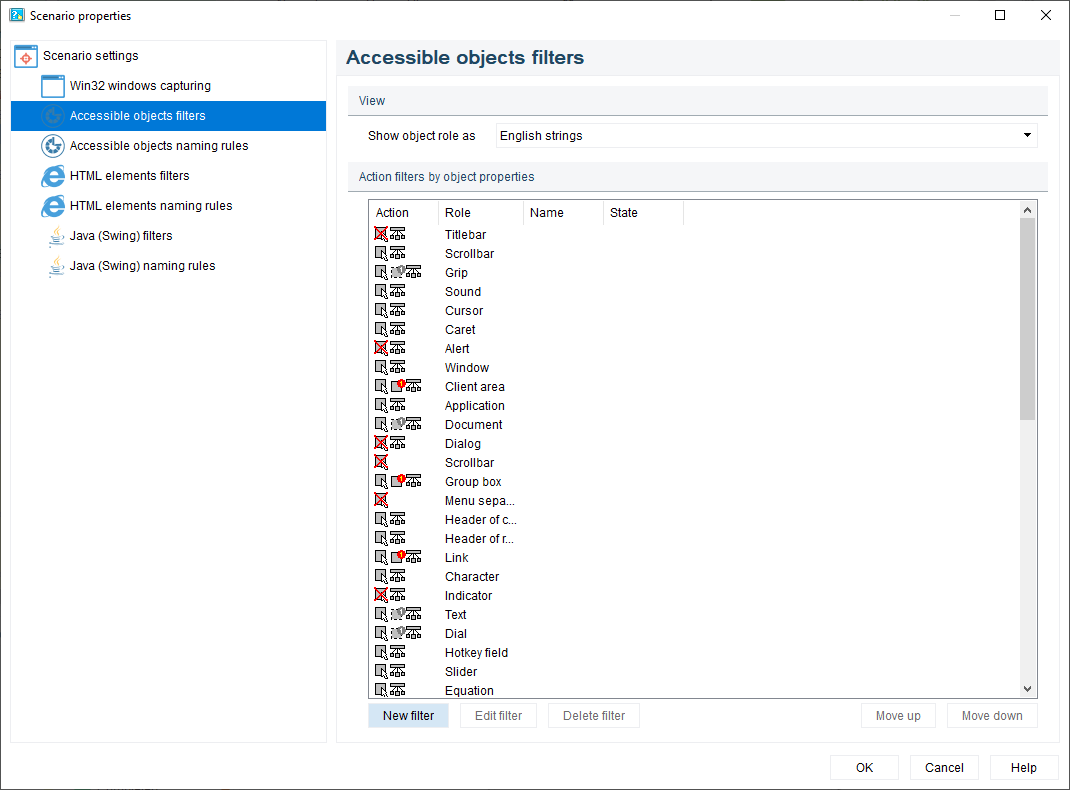This screenshot has height=790, width=1070.
Task: Click the Java (Swing) naming rules icon
Action: pyautogui.click(x=56, y=266)
